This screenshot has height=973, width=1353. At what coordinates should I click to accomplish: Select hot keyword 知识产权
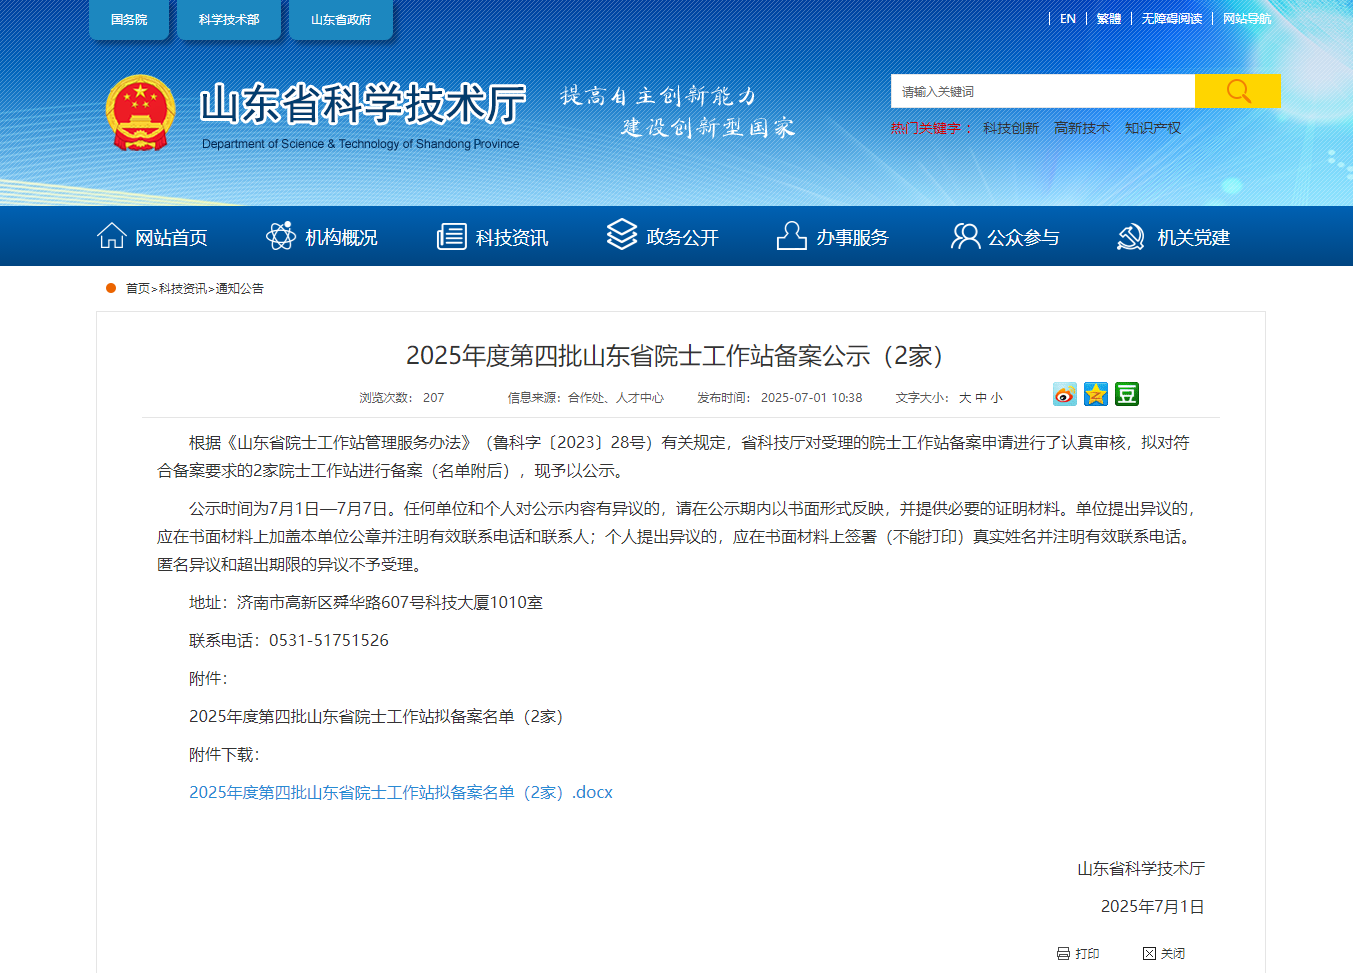click(1152, 128)
